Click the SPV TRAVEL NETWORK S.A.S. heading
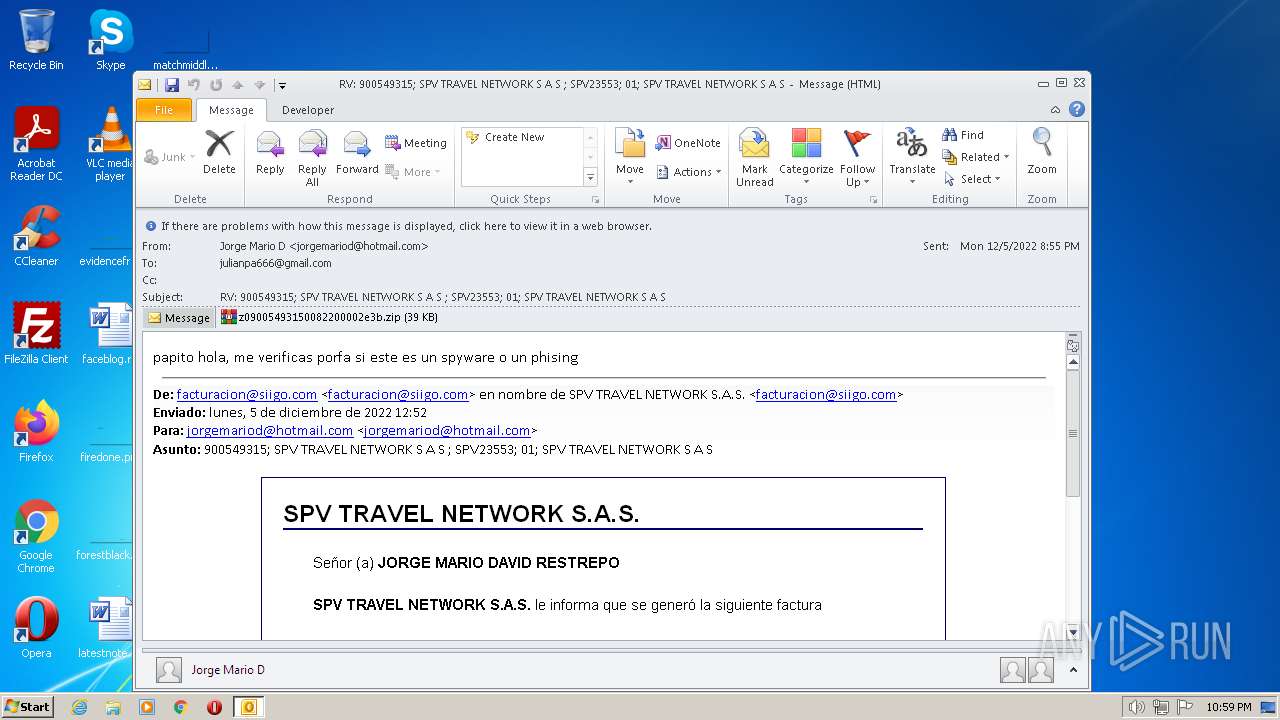1280x720 pixels. point(461,514)
